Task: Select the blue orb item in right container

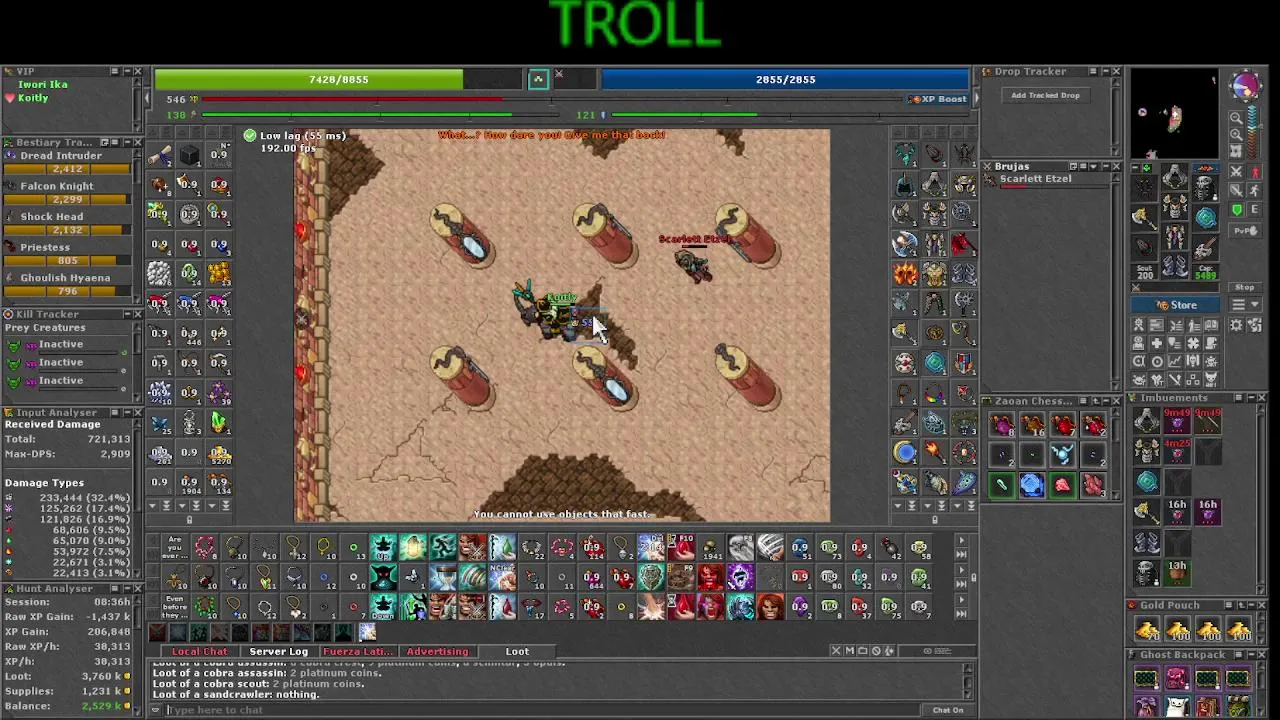Action: tap(905, 452)
